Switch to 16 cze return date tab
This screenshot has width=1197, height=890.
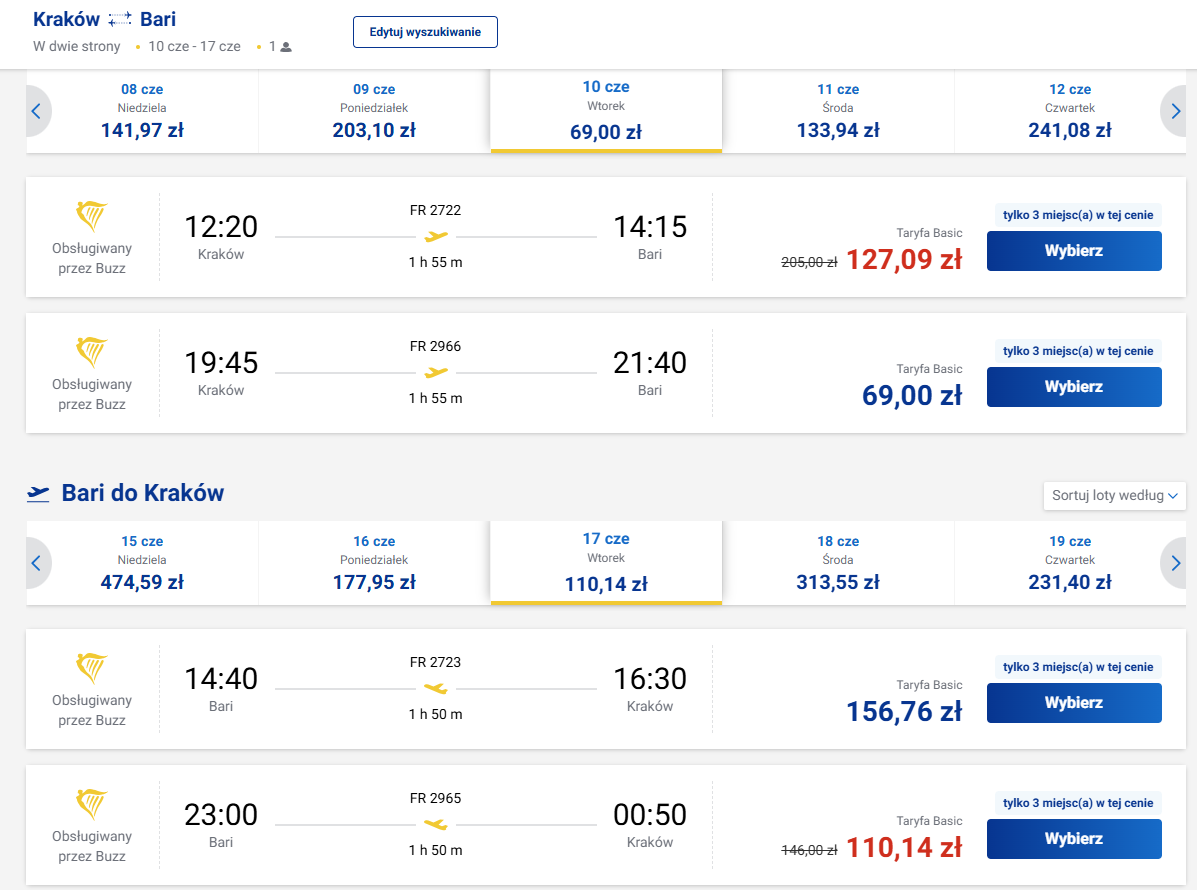point(374,562)
